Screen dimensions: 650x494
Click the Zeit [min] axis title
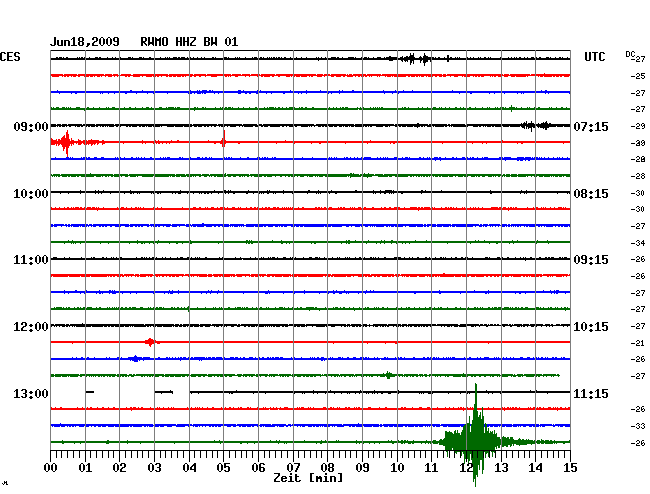tap(308, 478)
